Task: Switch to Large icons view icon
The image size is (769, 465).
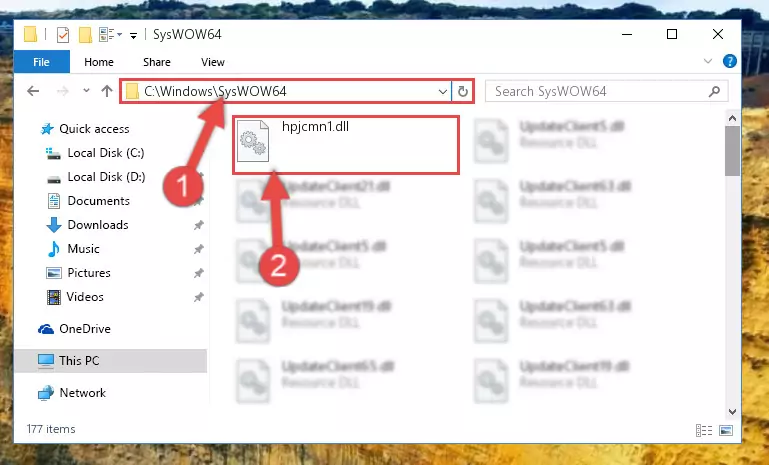Action: coord(726,431)
